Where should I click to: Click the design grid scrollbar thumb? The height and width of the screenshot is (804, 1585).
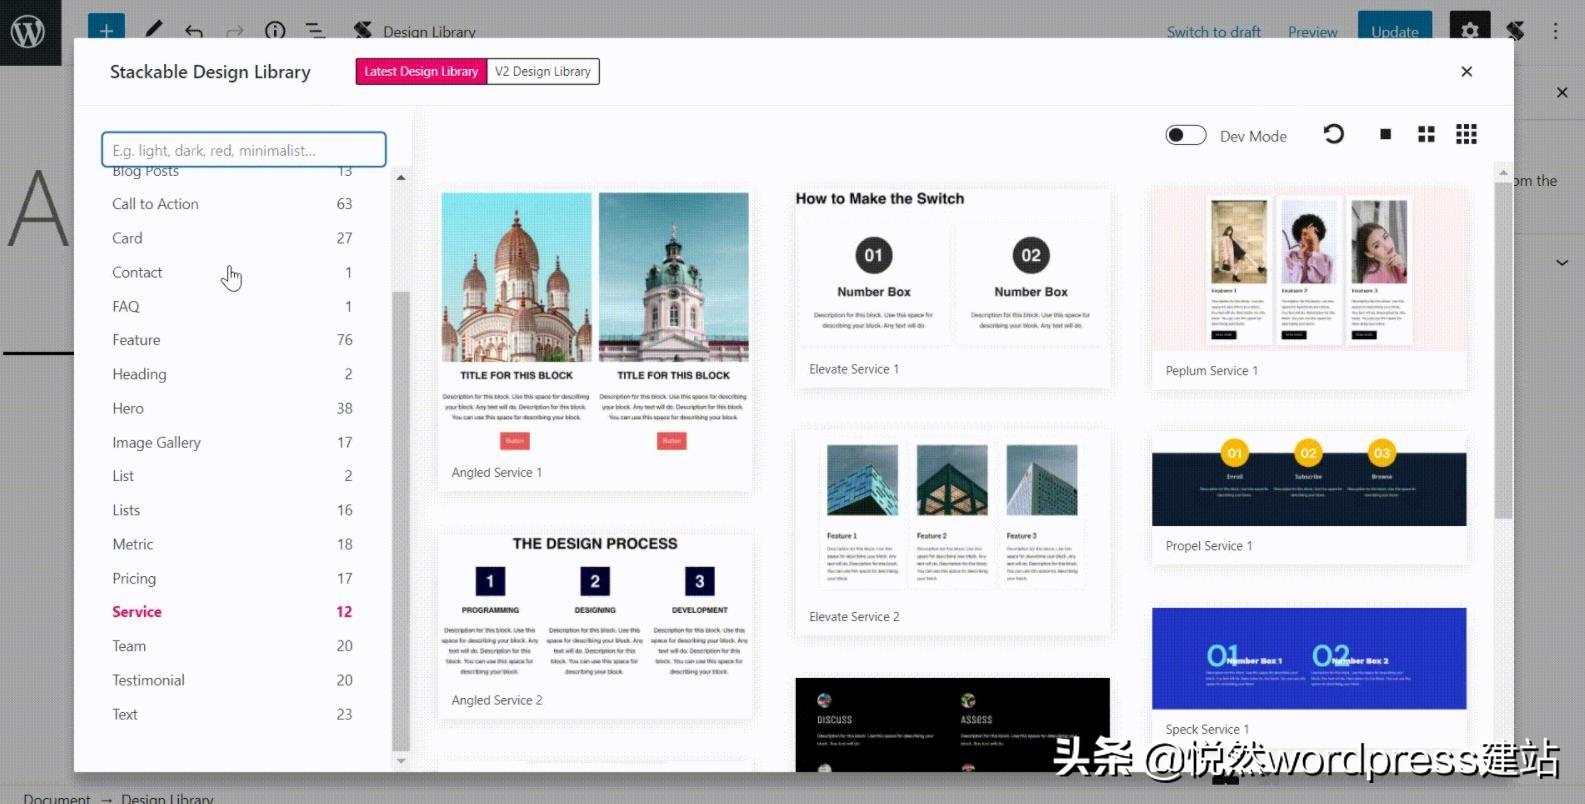(1503, 350)
